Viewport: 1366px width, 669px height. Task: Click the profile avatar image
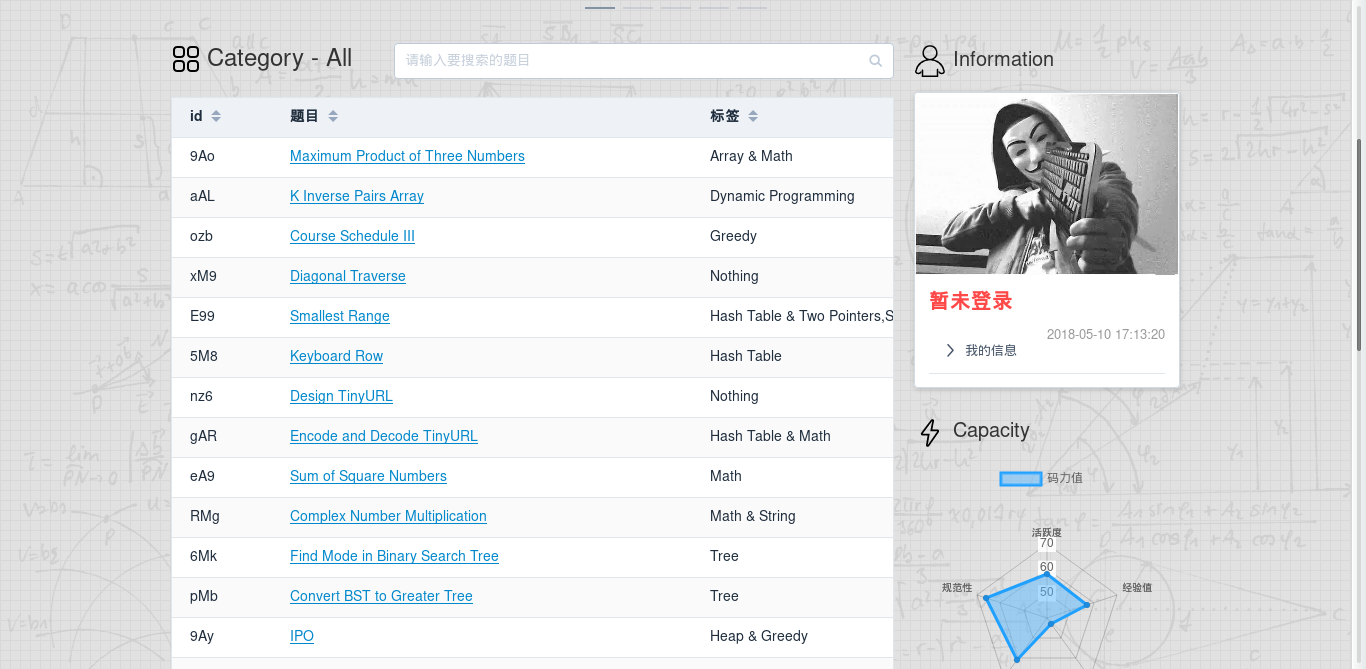click(1047, 184)
